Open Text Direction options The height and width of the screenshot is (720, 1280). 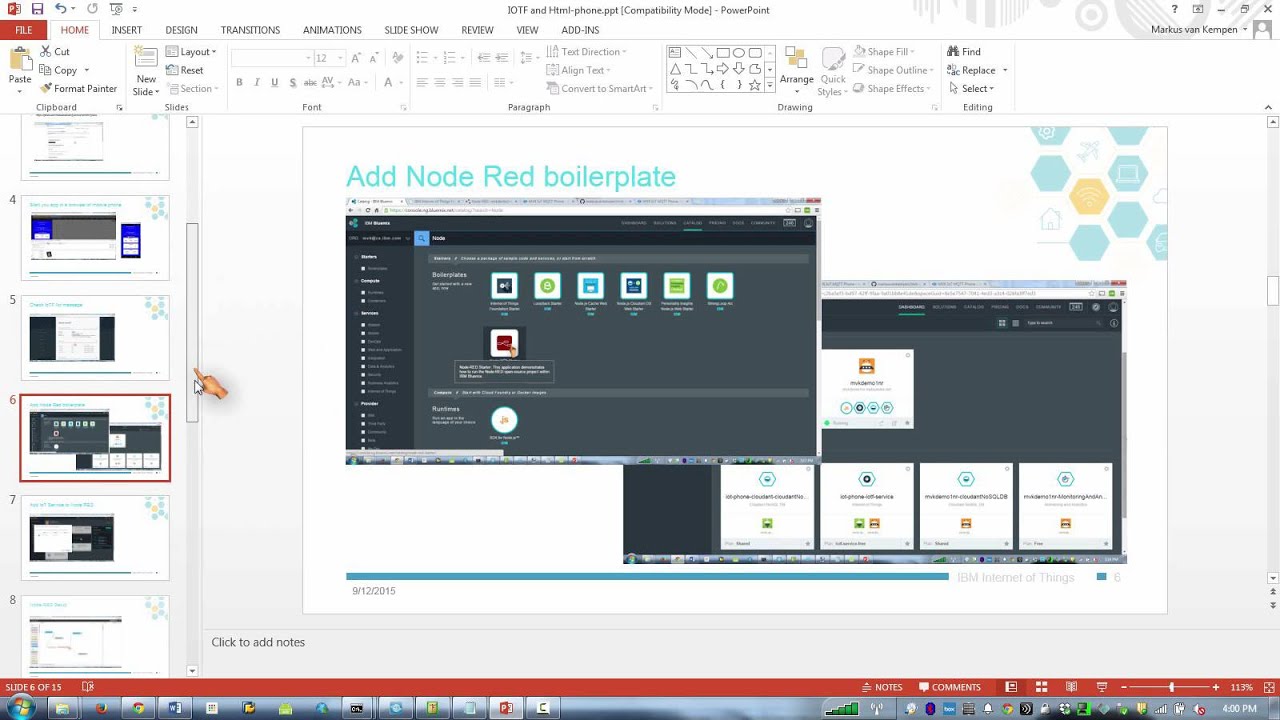(x=587, y=51)
